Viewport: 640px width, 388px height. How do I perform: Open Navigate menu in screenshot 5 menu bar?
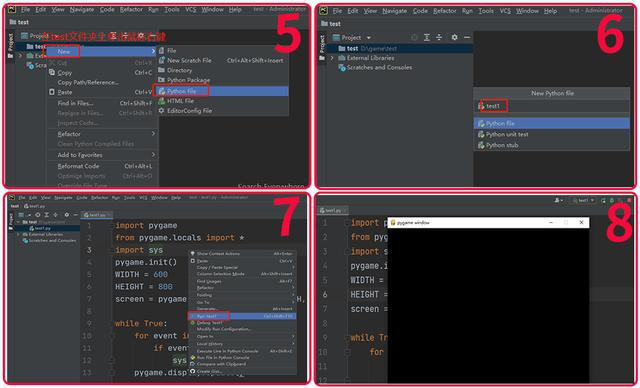tap(82, 9)
